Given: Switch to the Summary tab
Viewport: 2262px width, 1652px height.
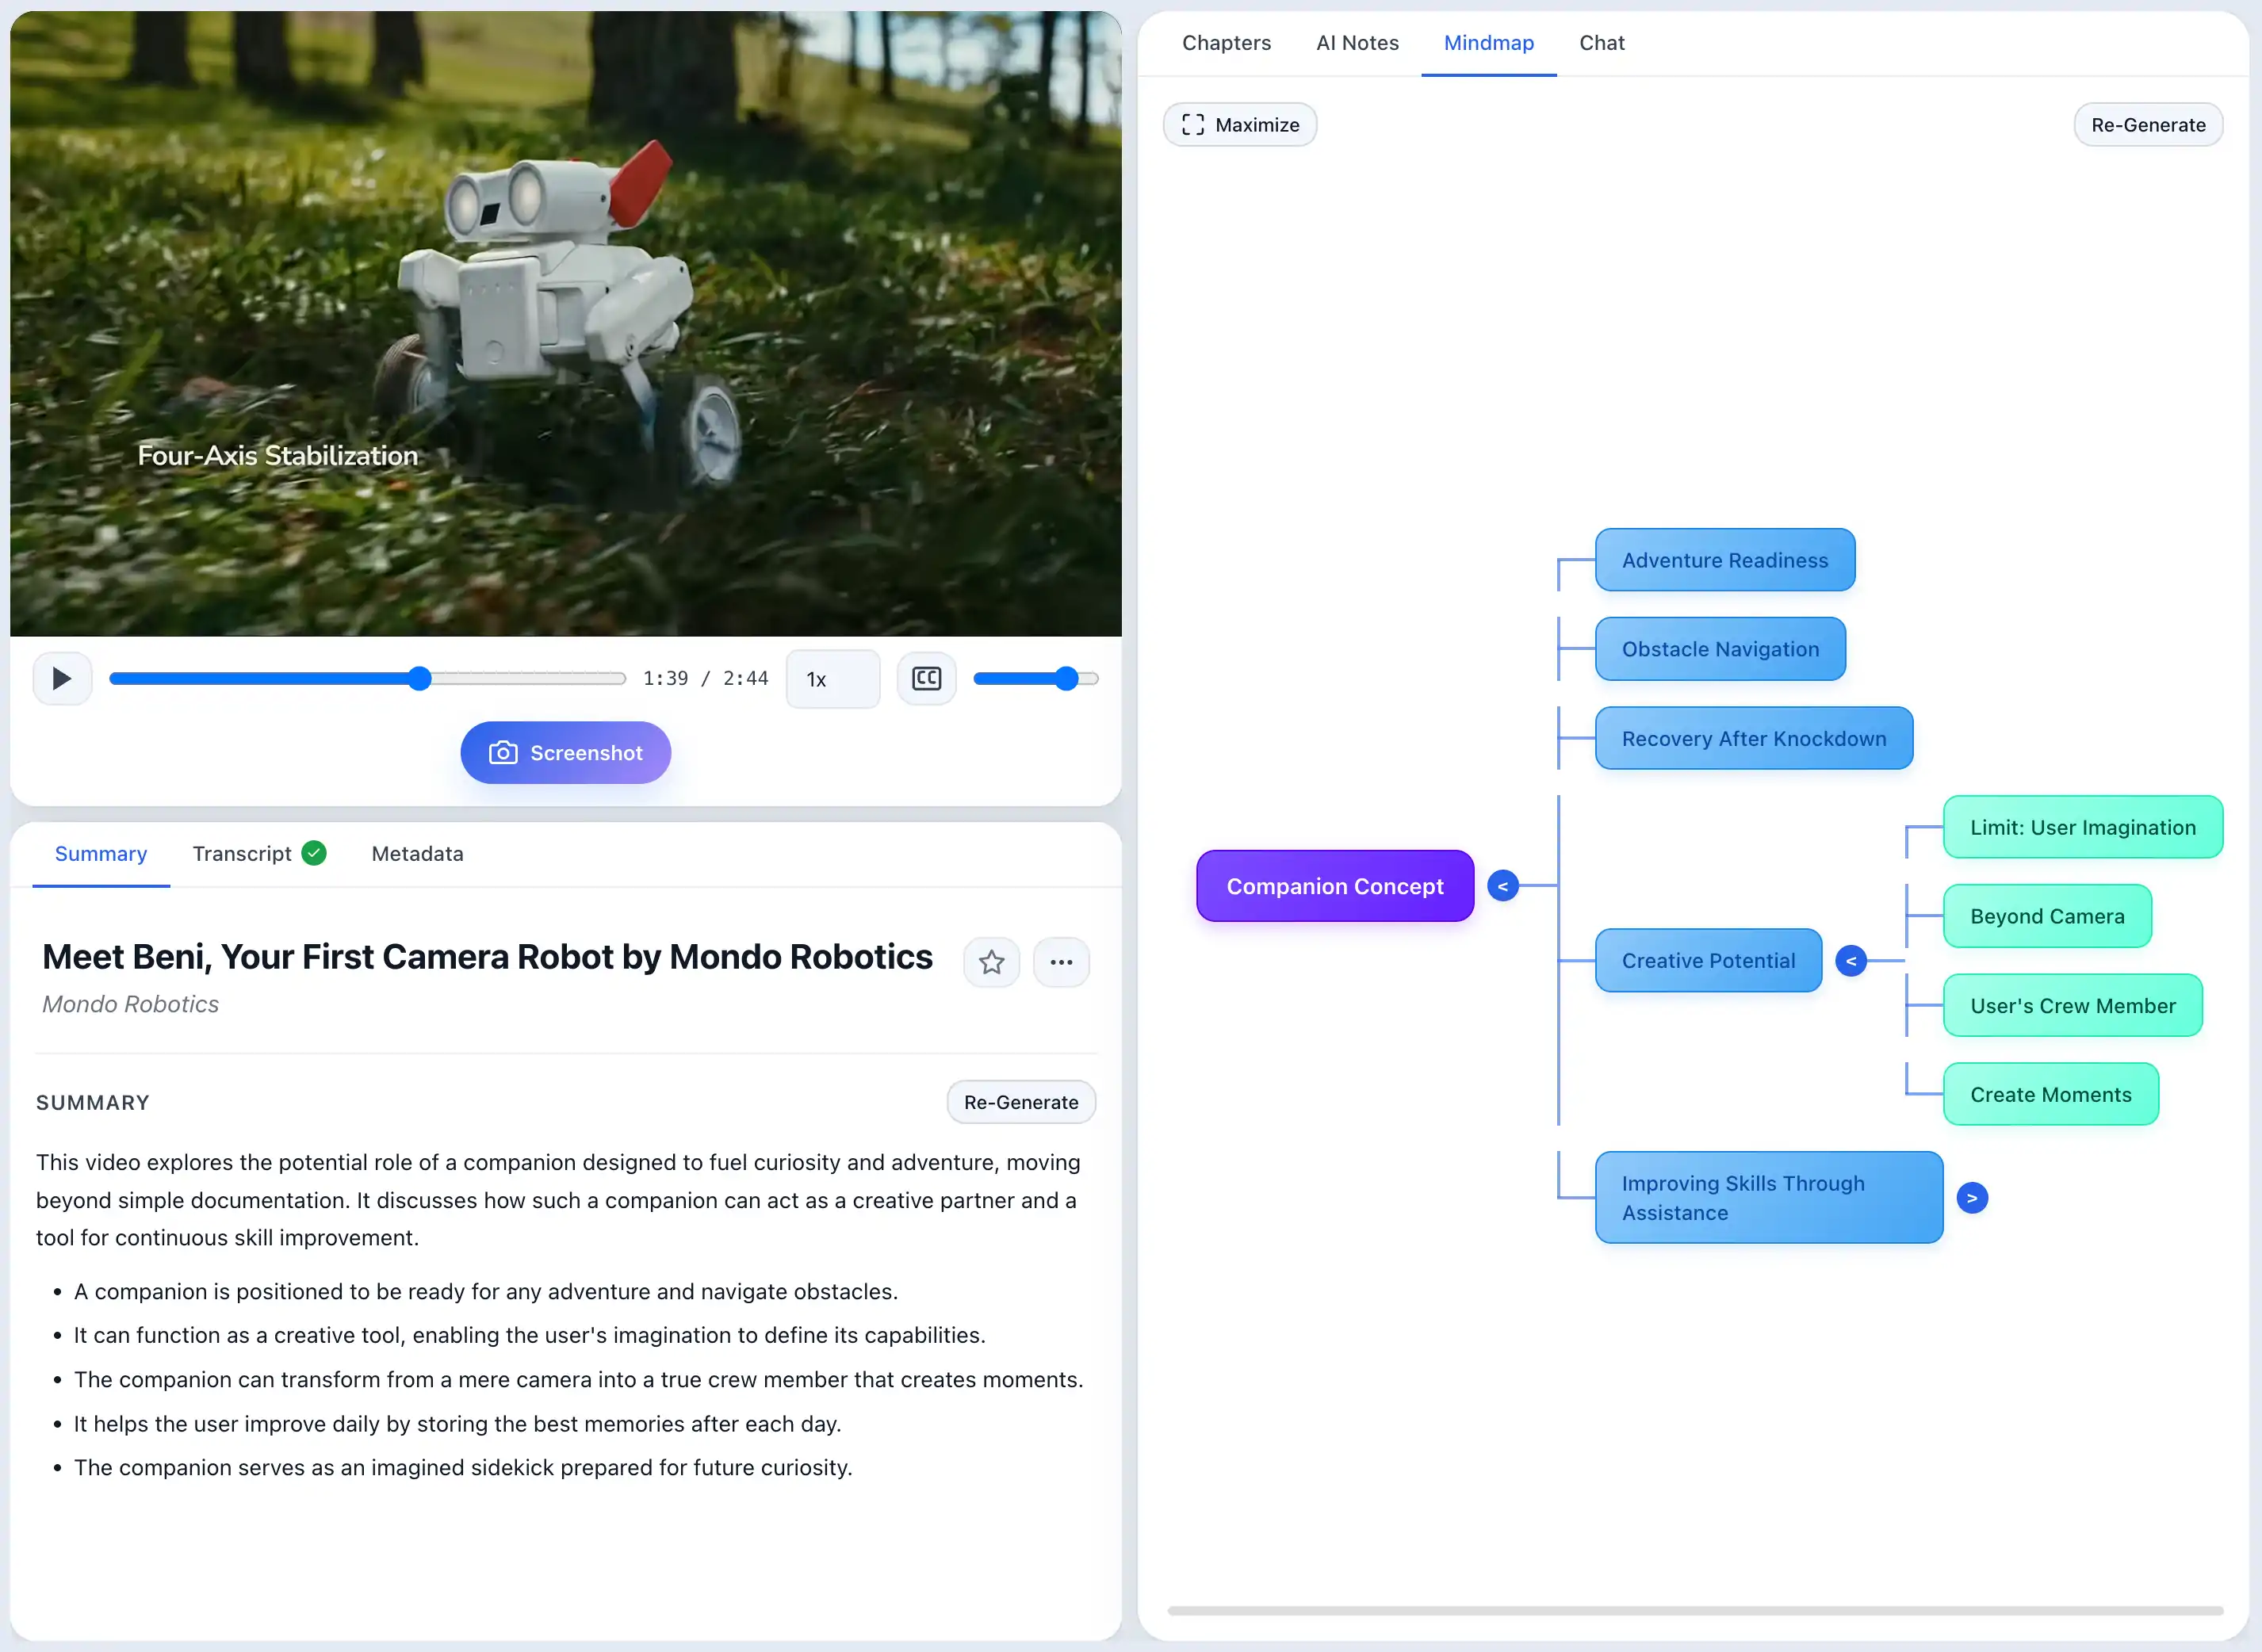Looking at the screenshot, I should (x=101, y=854).
